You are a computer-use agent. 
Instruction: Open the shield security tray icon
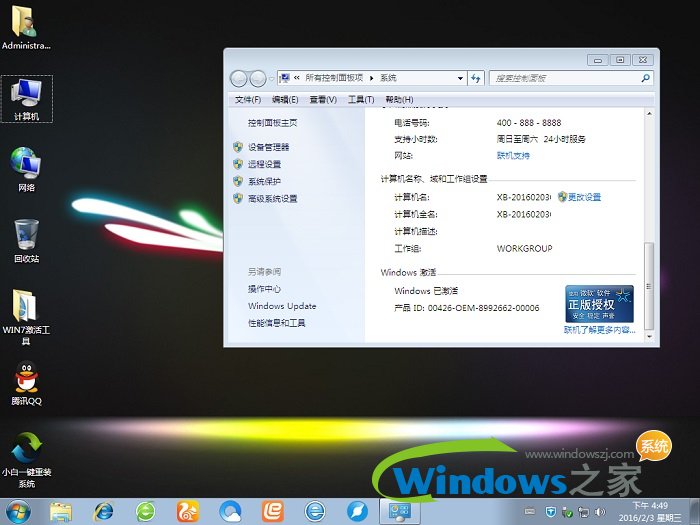click(x=551, y=512)
